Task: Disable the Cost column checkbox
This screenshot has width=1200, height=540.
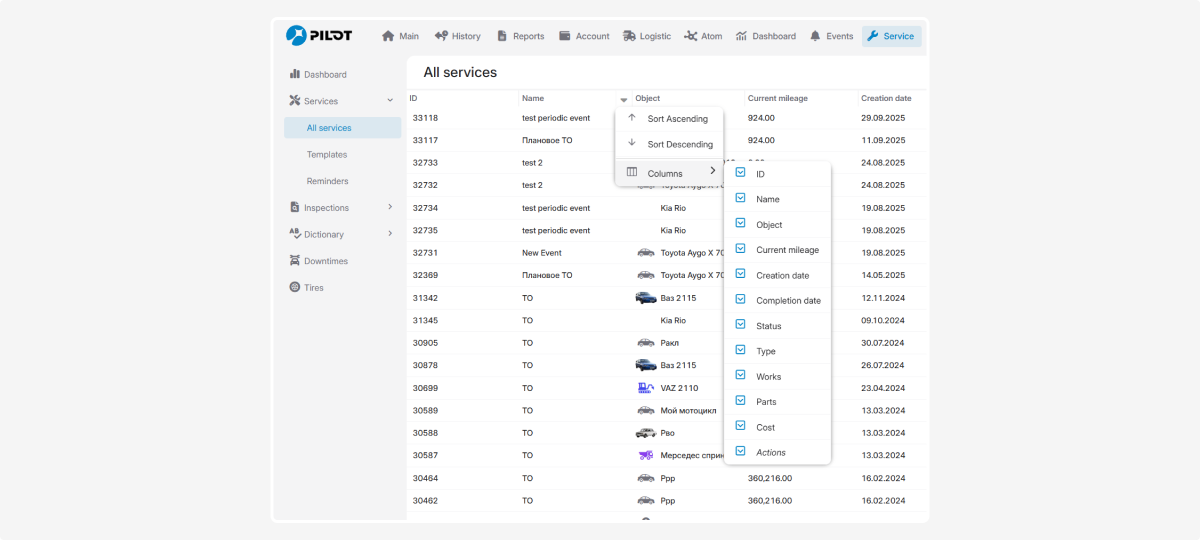Action: pos(741,427)
